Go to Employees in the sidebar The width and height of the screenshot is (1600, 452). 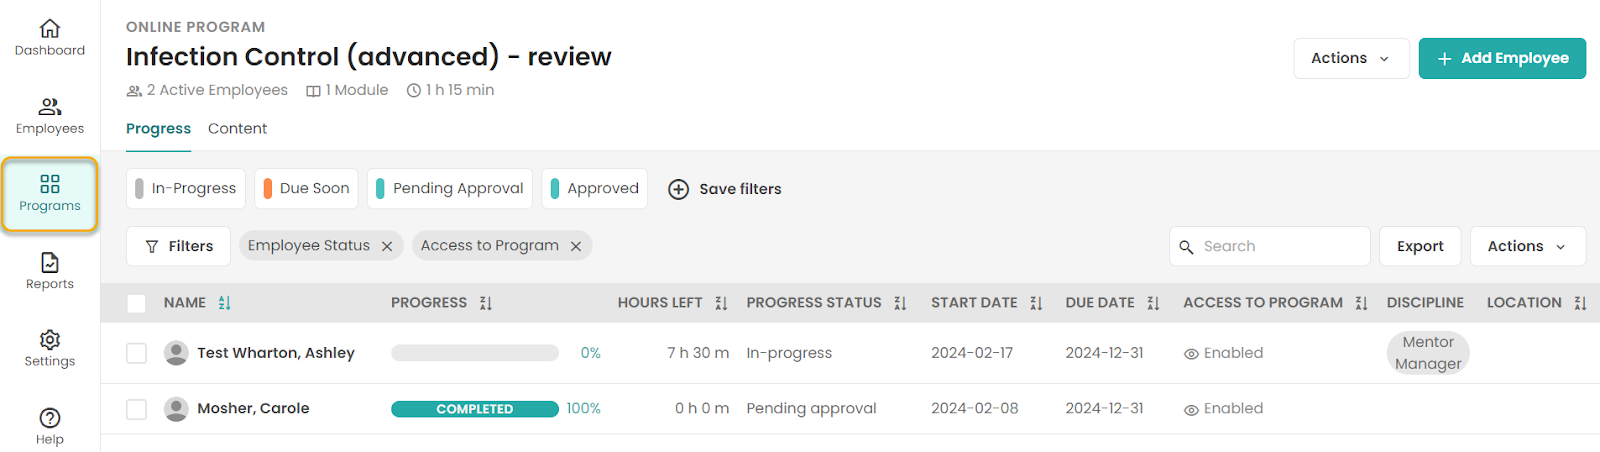click(50, 116)
